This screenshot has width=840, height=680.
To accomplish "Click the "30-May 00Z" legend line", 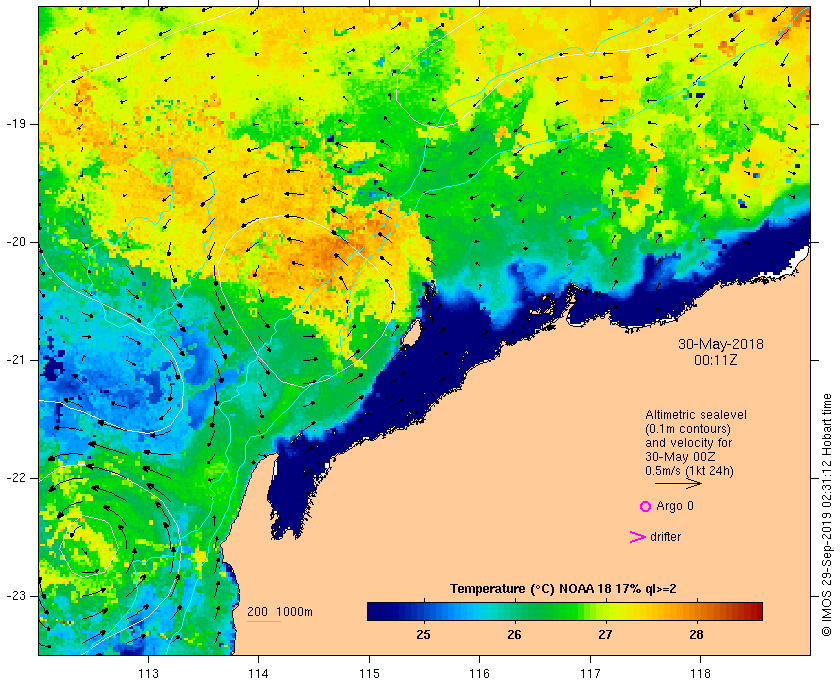I will [x=680, y=457].
